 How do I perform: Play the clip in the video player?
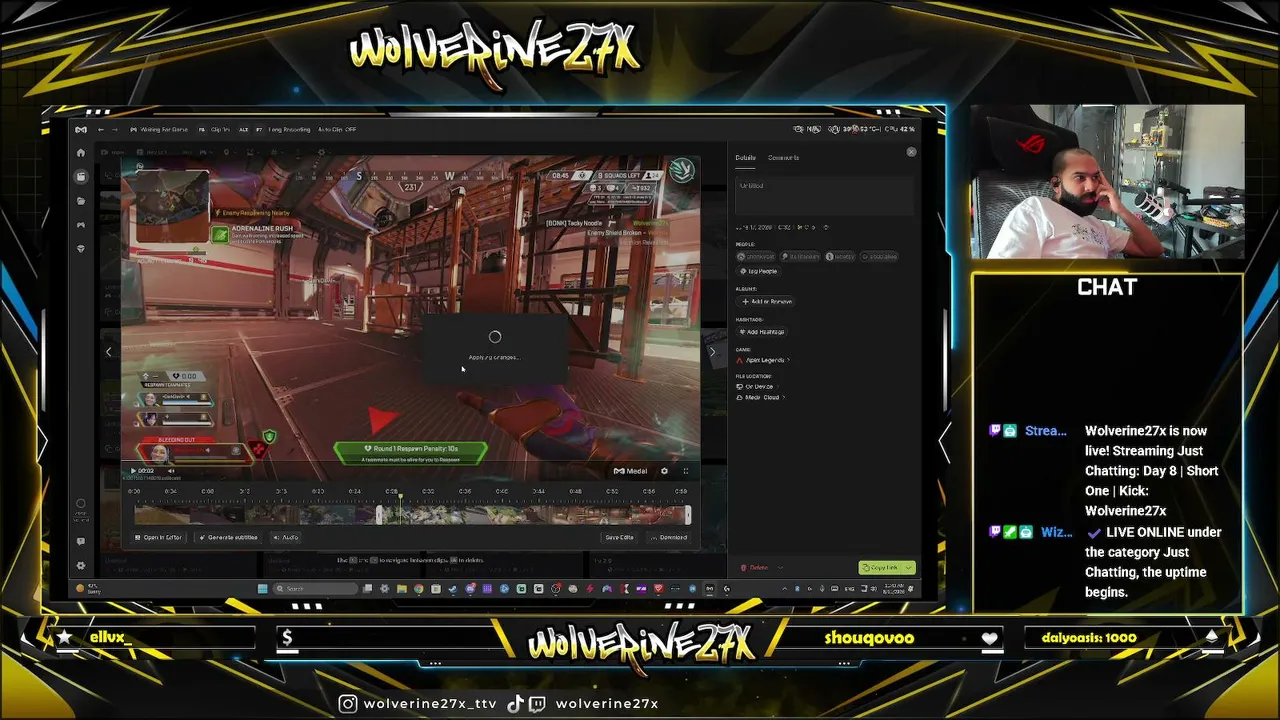133,471
